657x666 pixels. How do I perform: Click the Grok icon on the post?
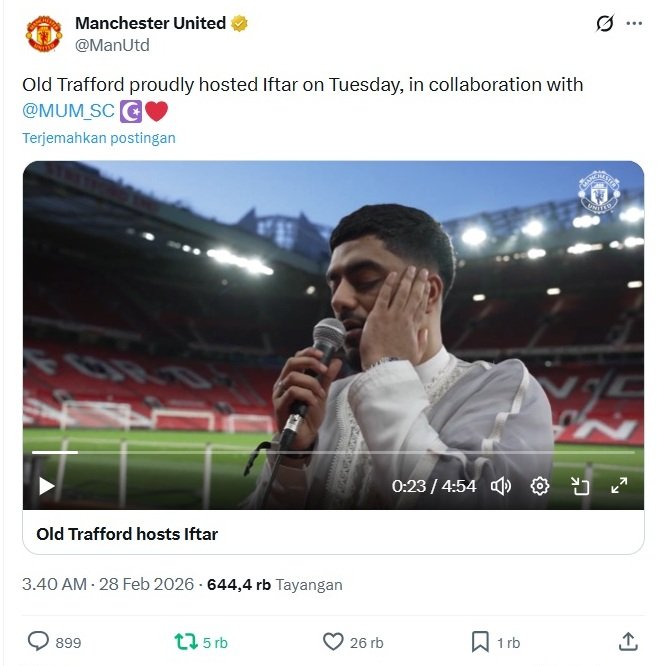pos(604,23)
